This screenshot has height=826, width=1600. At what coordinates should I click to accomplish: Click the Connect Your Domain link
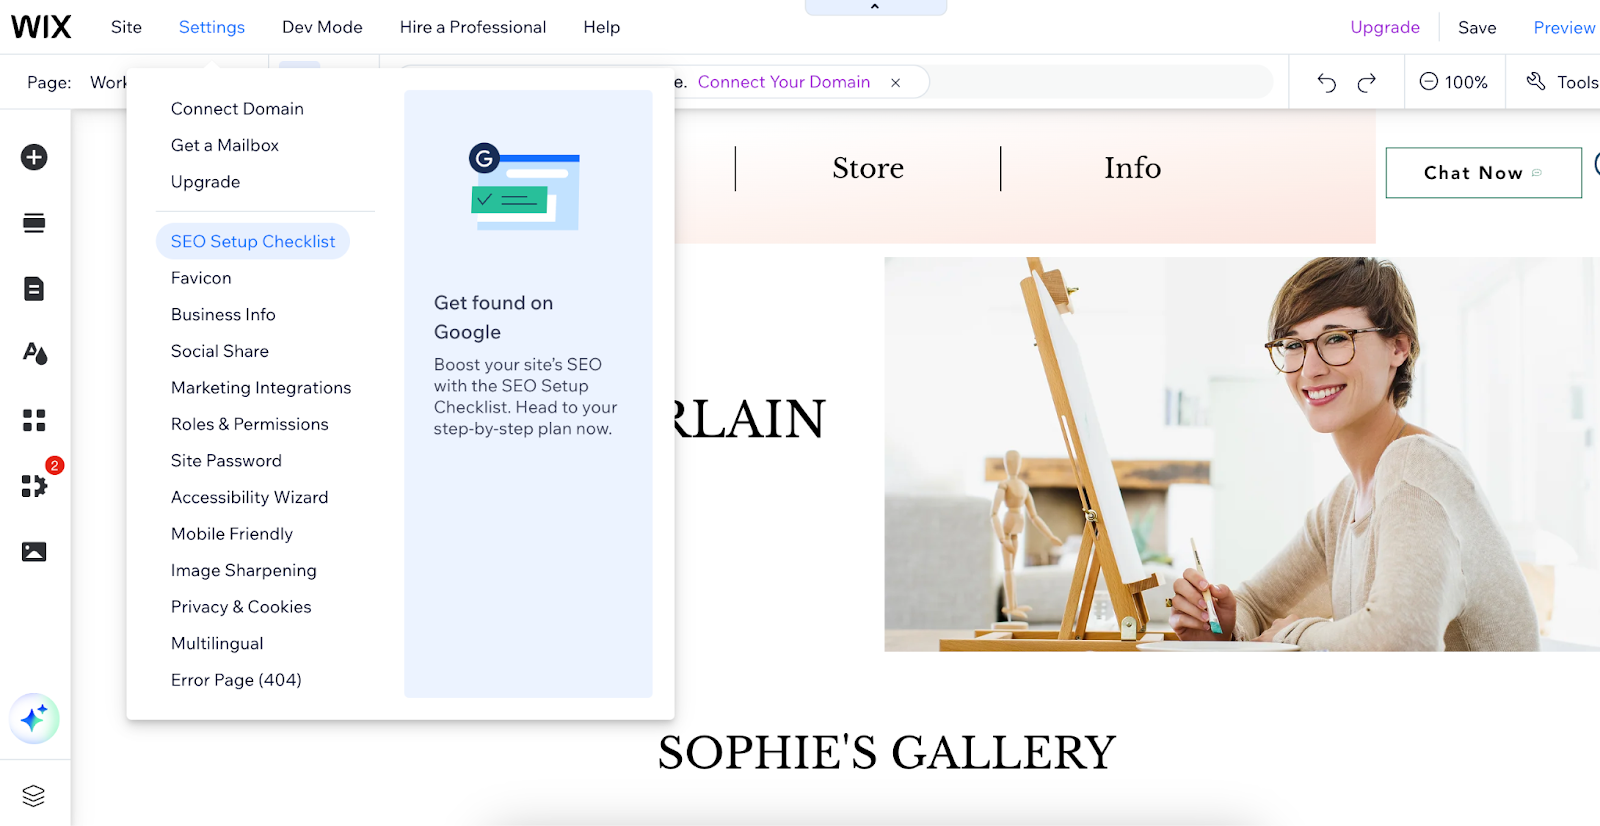(784, 82)
